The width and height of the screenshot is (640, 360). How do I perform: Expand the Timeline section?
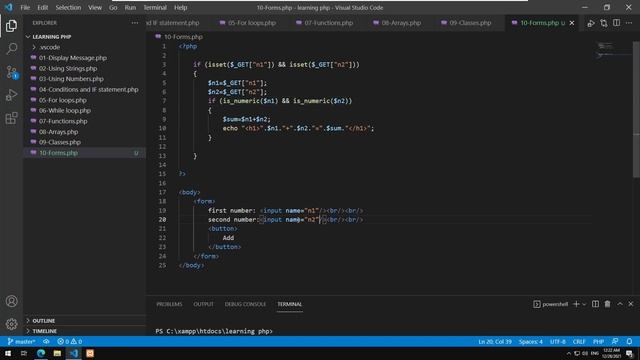click(84, 331)
